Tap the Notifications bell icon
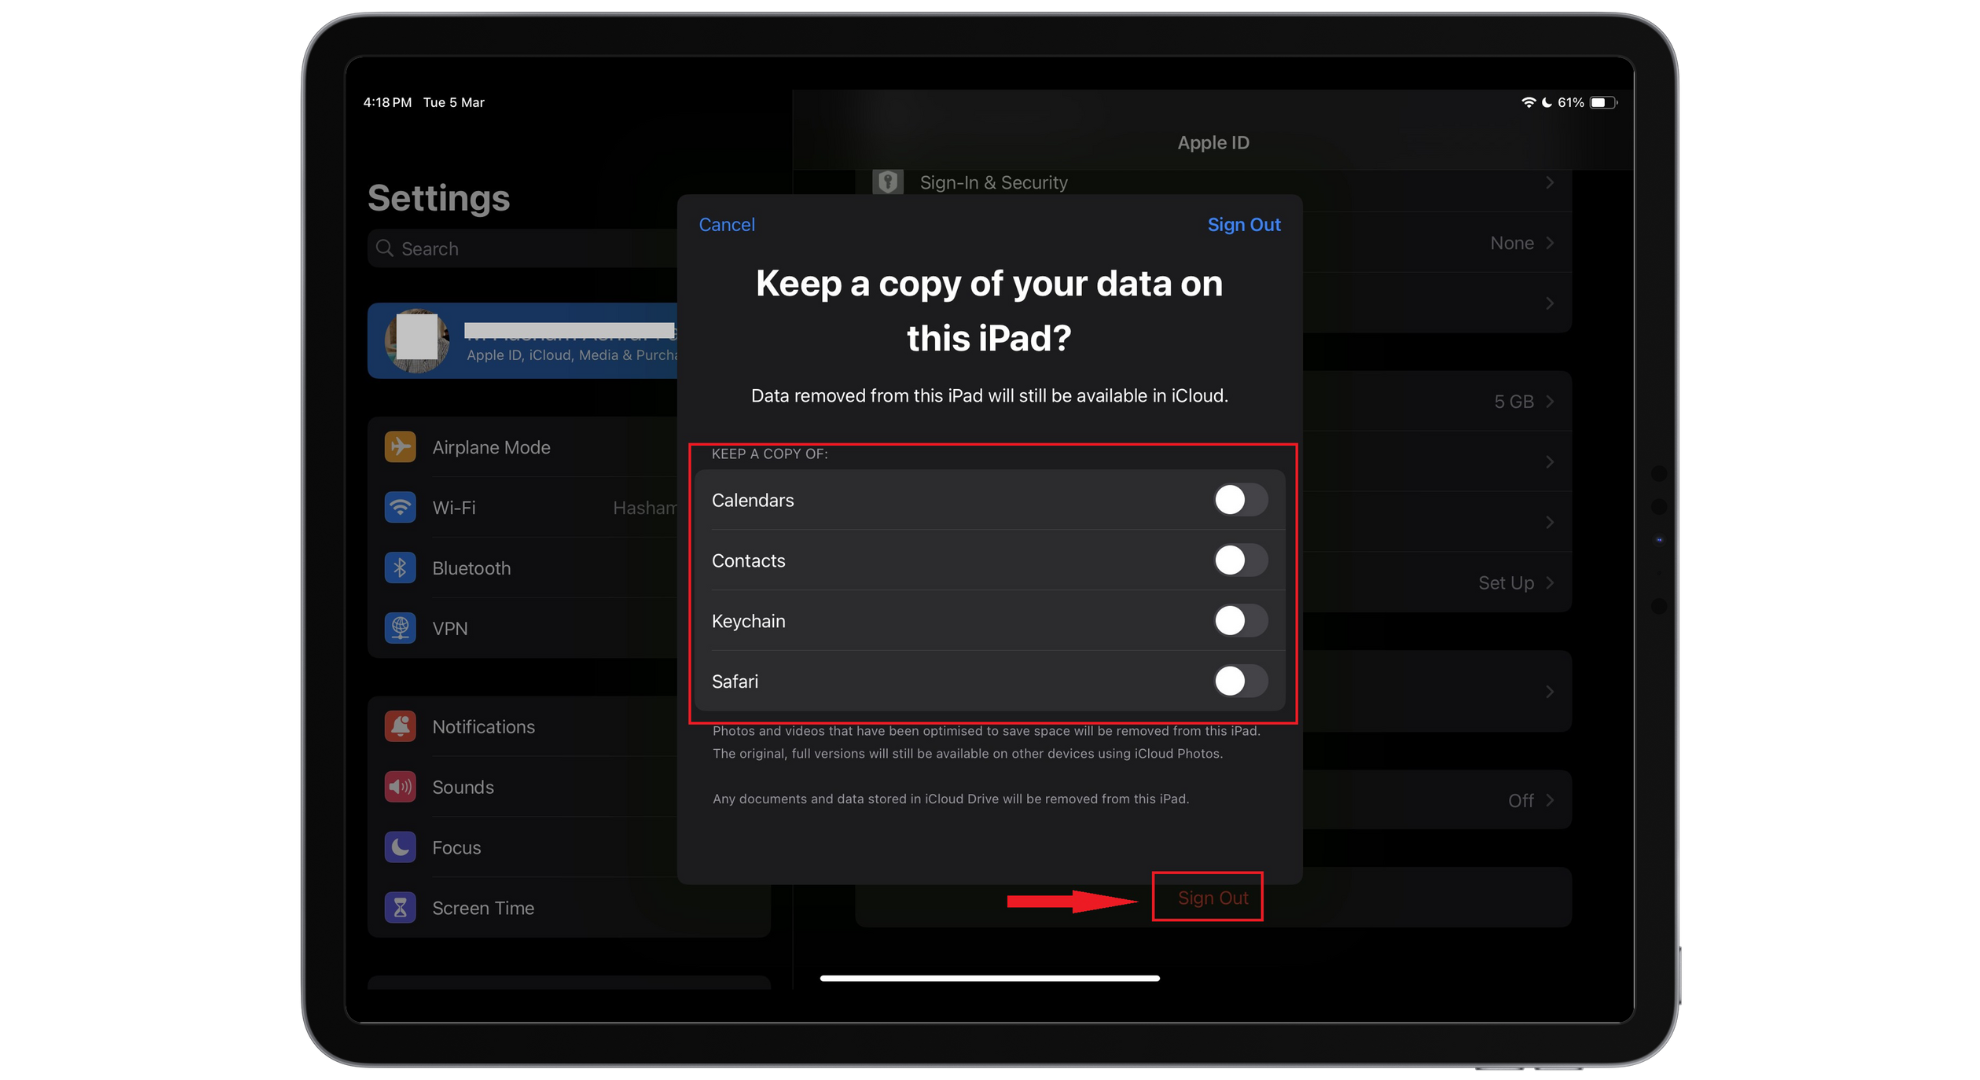The width and height of the screenshot is (1980, 1080). click(x=400, y=727)
